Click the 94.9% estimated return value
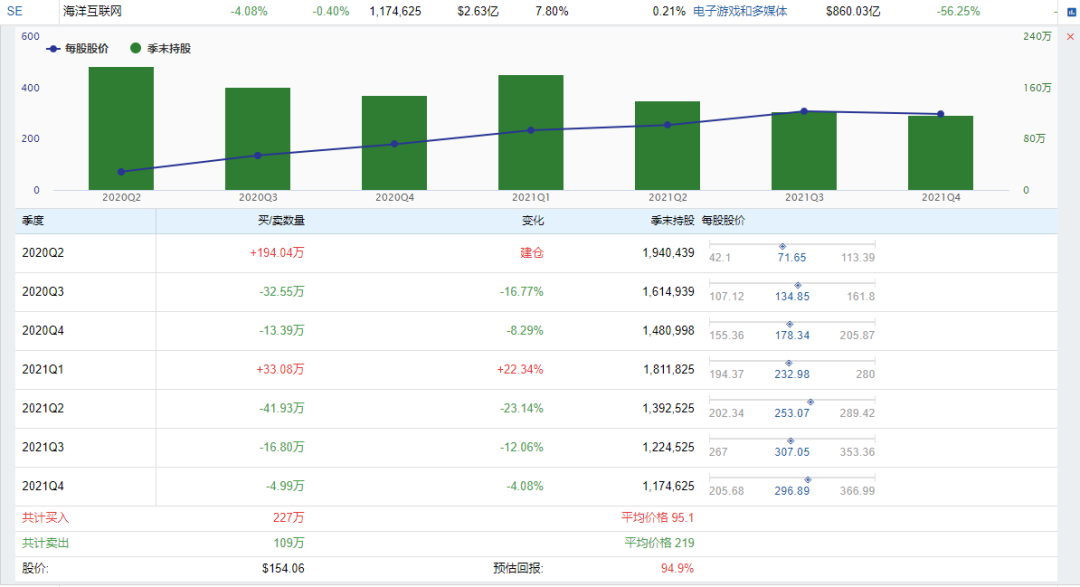This screenshot has height=587, width=1080. tap(677, 568)
